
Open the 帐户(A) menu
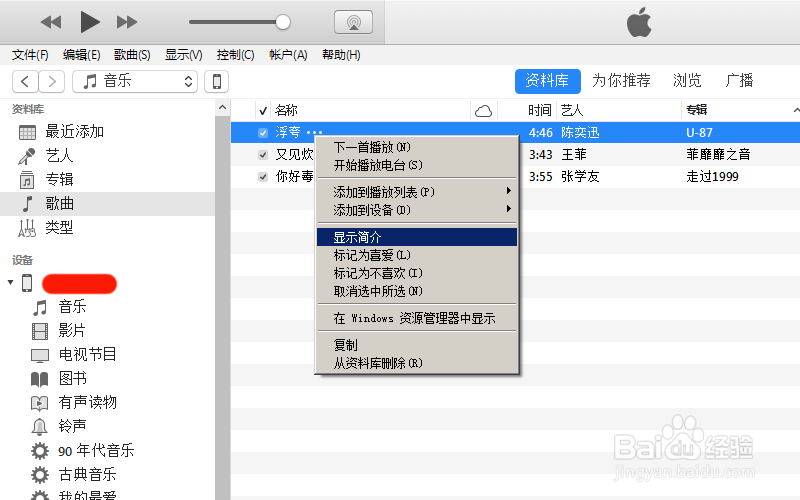coord(288,55)
